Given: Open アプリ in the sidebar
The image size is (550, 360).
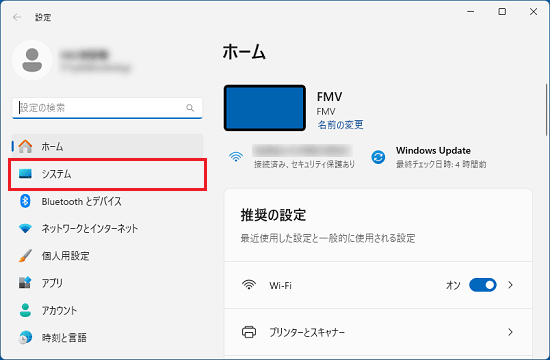Looking at the screenshot, I should [x=107, y=283].
